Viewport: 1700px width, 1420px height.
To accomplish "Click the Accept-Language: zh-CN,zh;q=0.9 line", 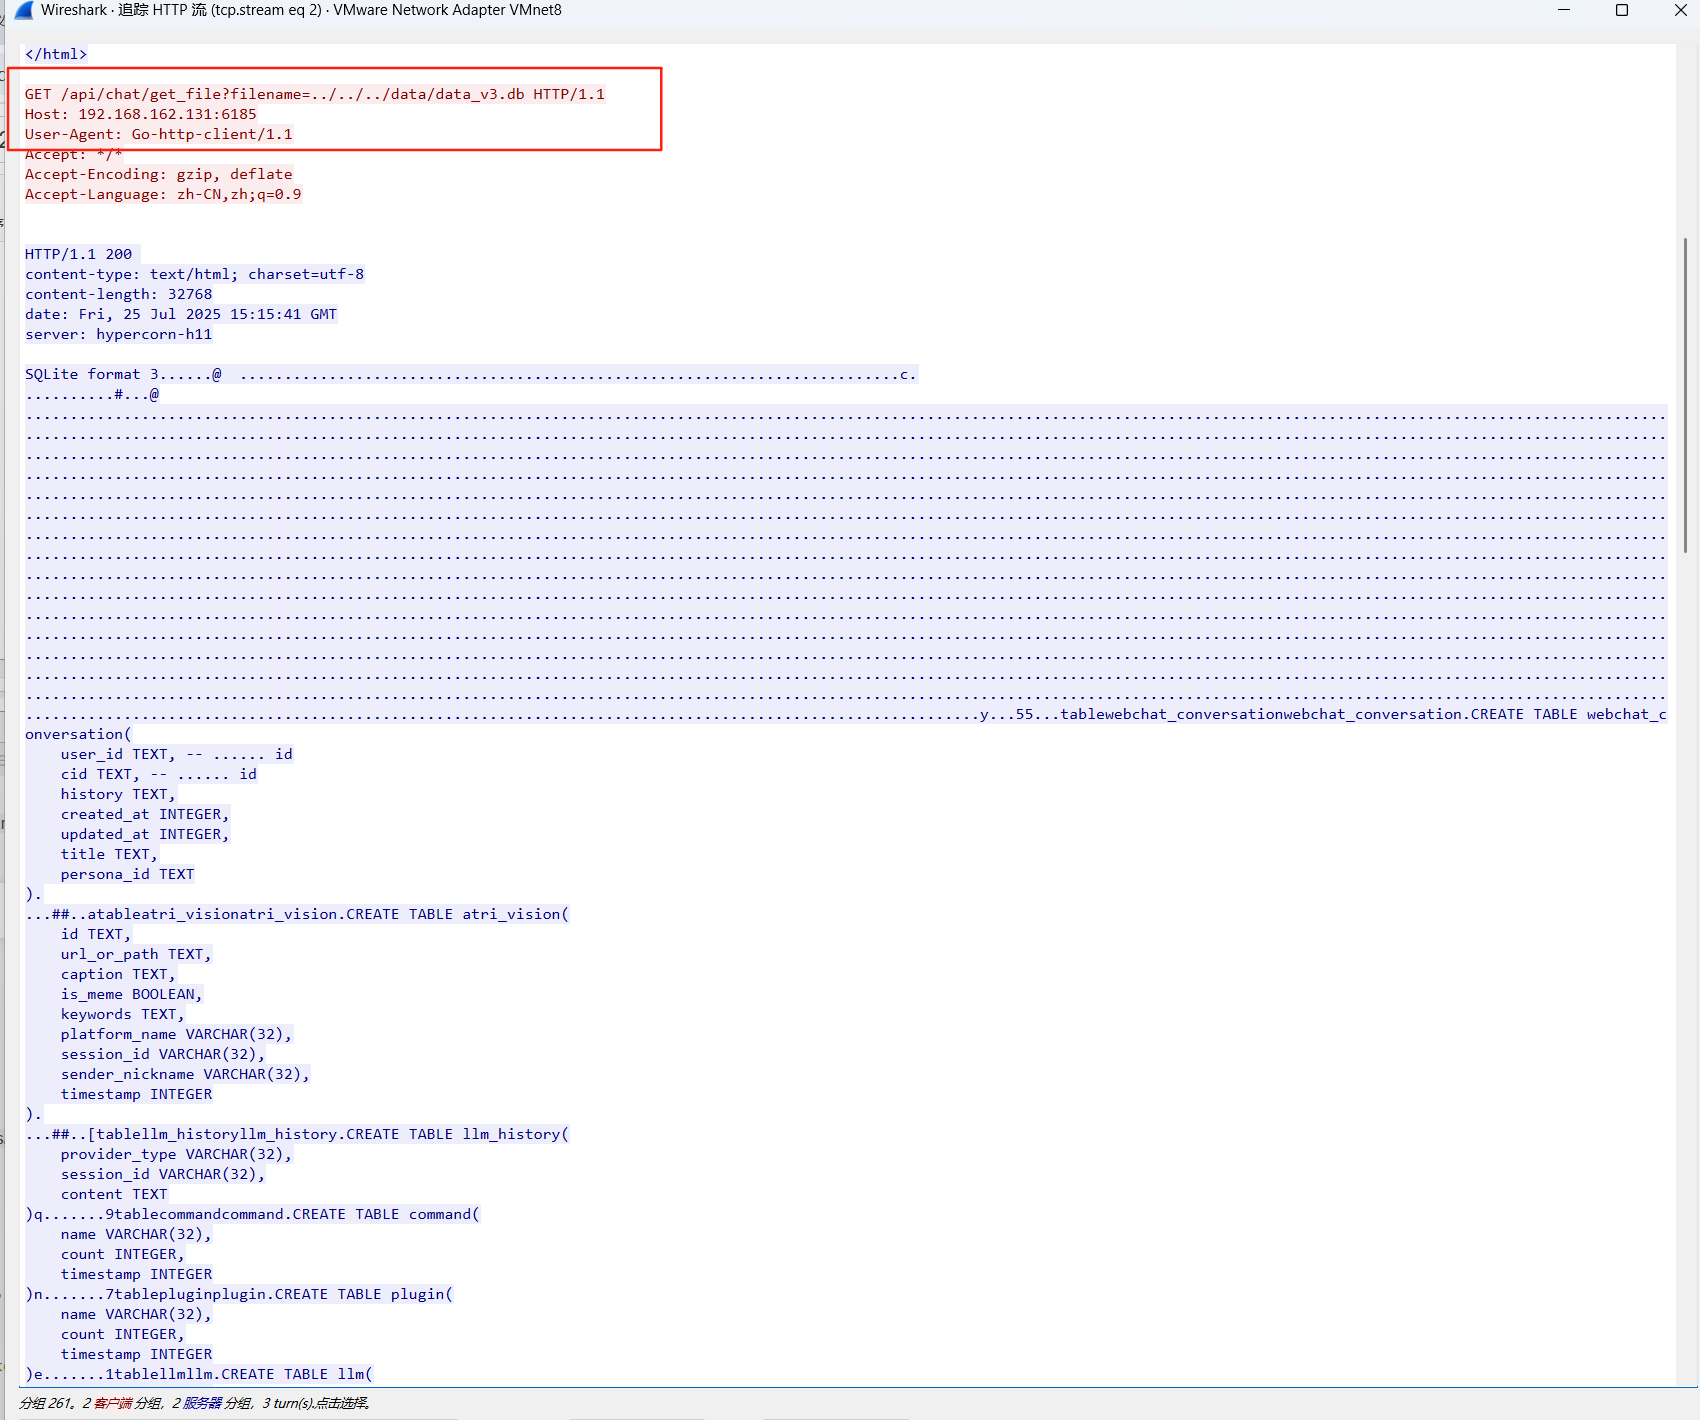I will point(163,194).
